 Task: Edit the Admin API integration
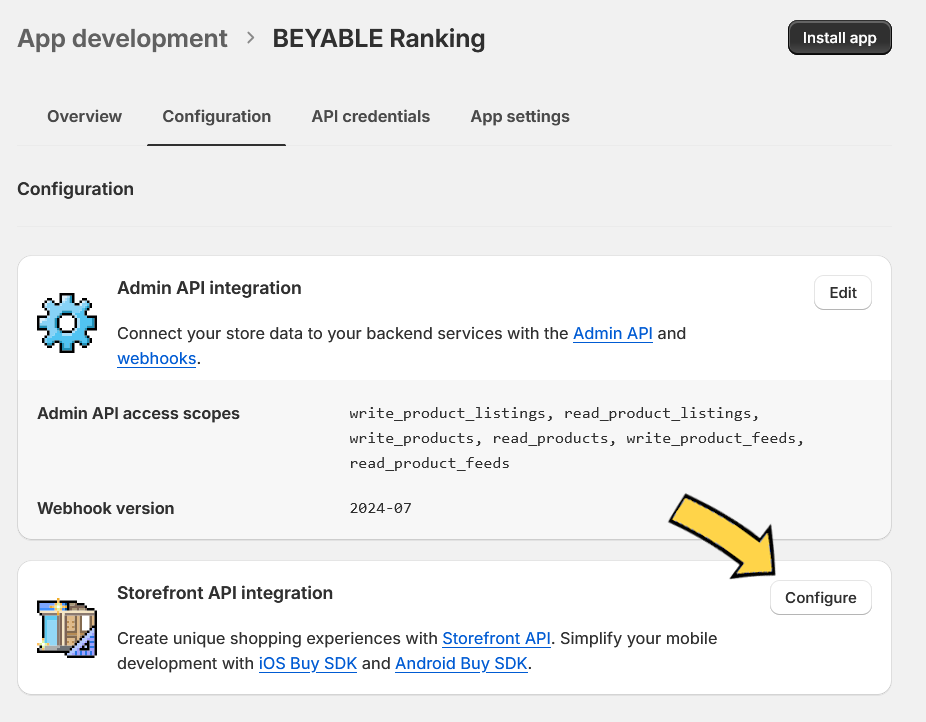tap(843, 293)
